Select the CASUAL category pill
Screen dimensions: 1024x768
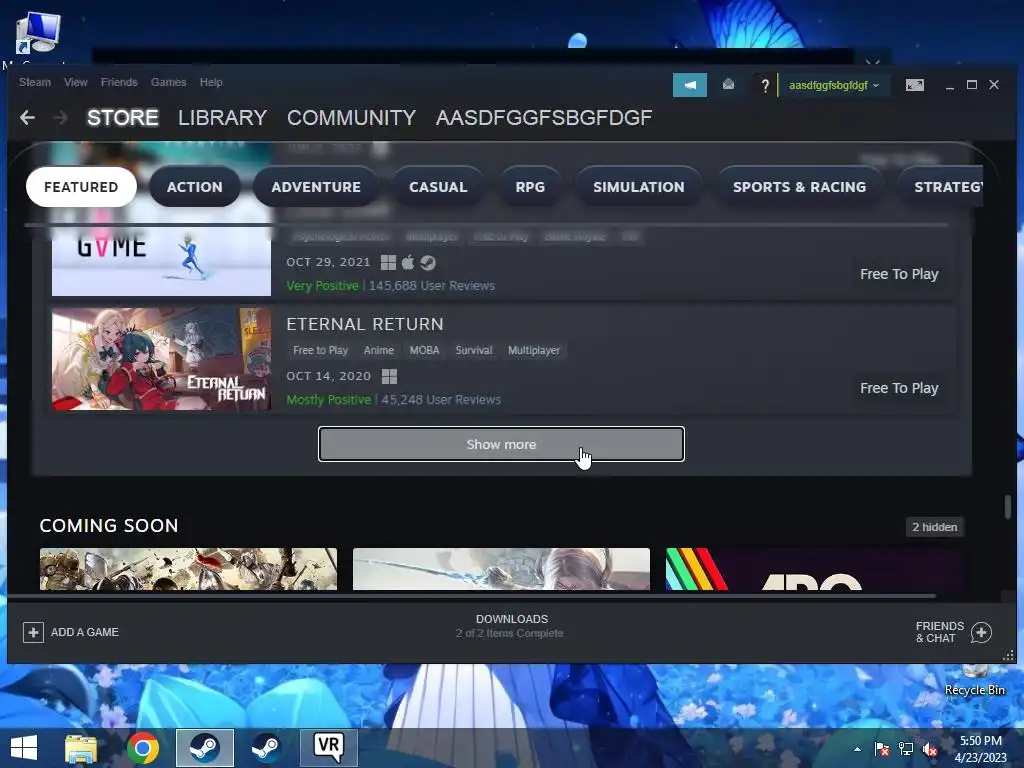438,187
